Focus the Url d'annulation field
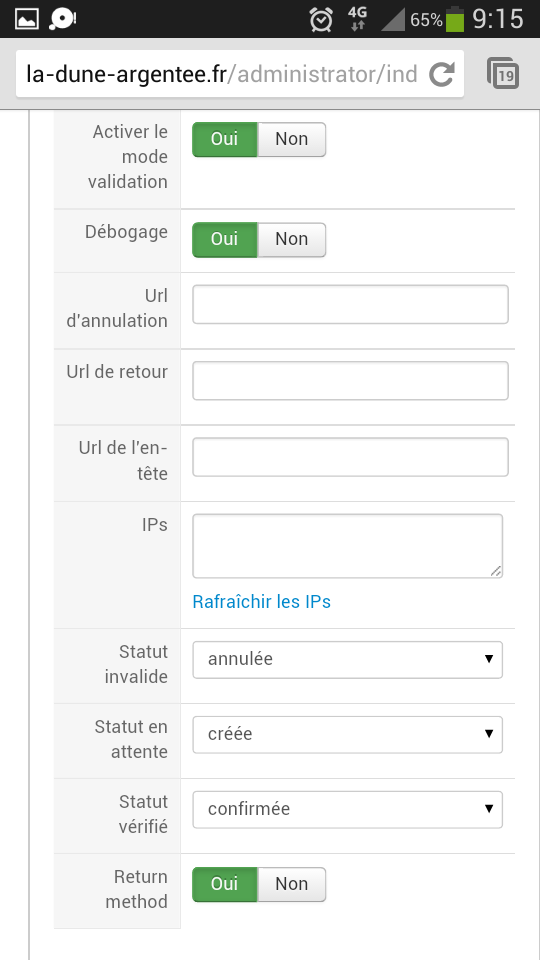 (x=350, y=304)
